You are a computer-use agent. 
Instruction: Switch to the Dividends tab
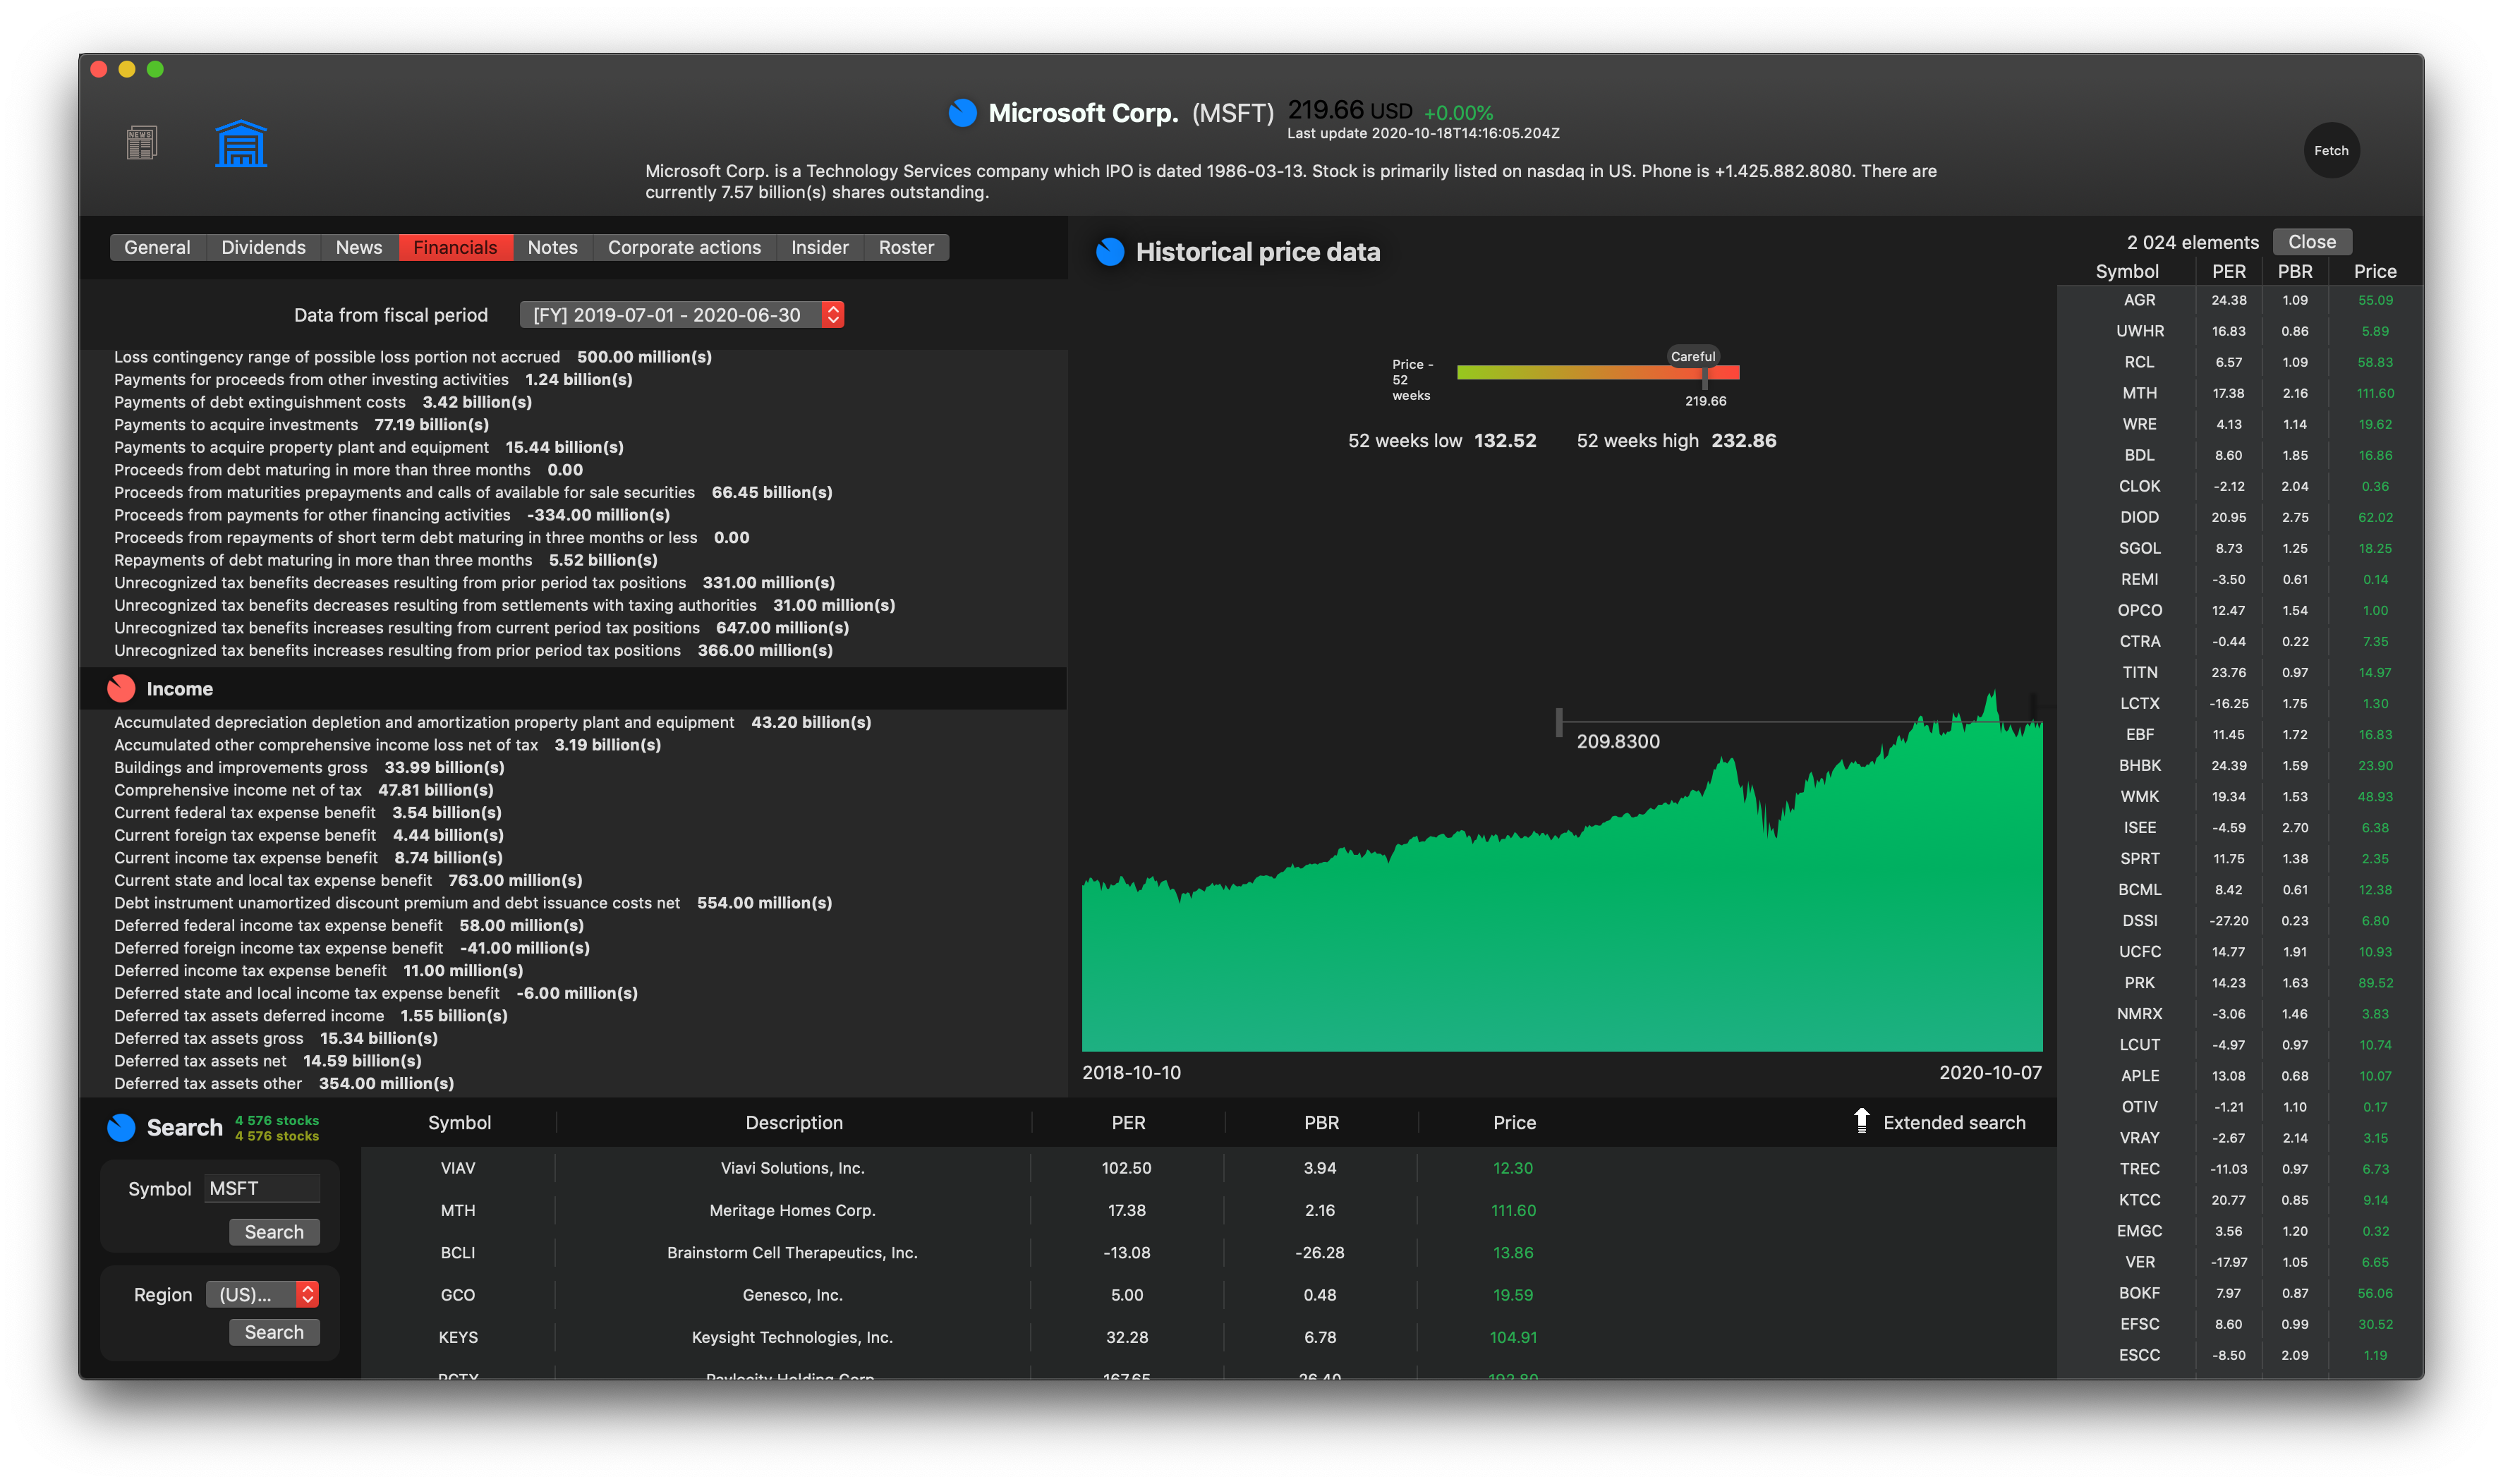click(x=263, y=247)
